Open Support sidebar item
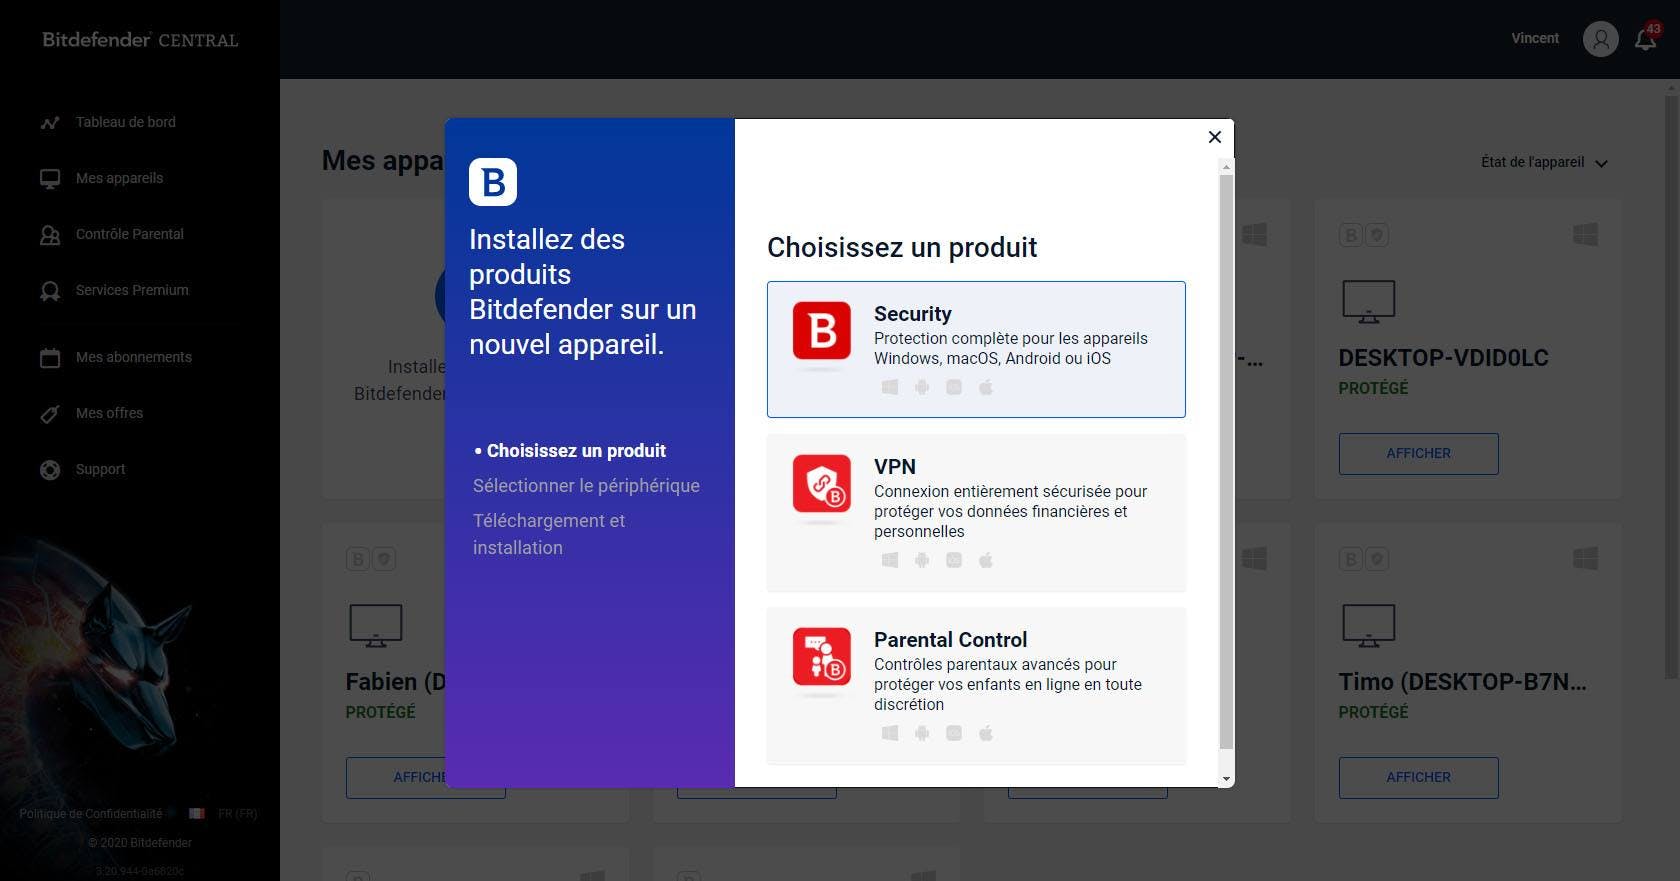The image size is (1680, 881). click(100, 469)
